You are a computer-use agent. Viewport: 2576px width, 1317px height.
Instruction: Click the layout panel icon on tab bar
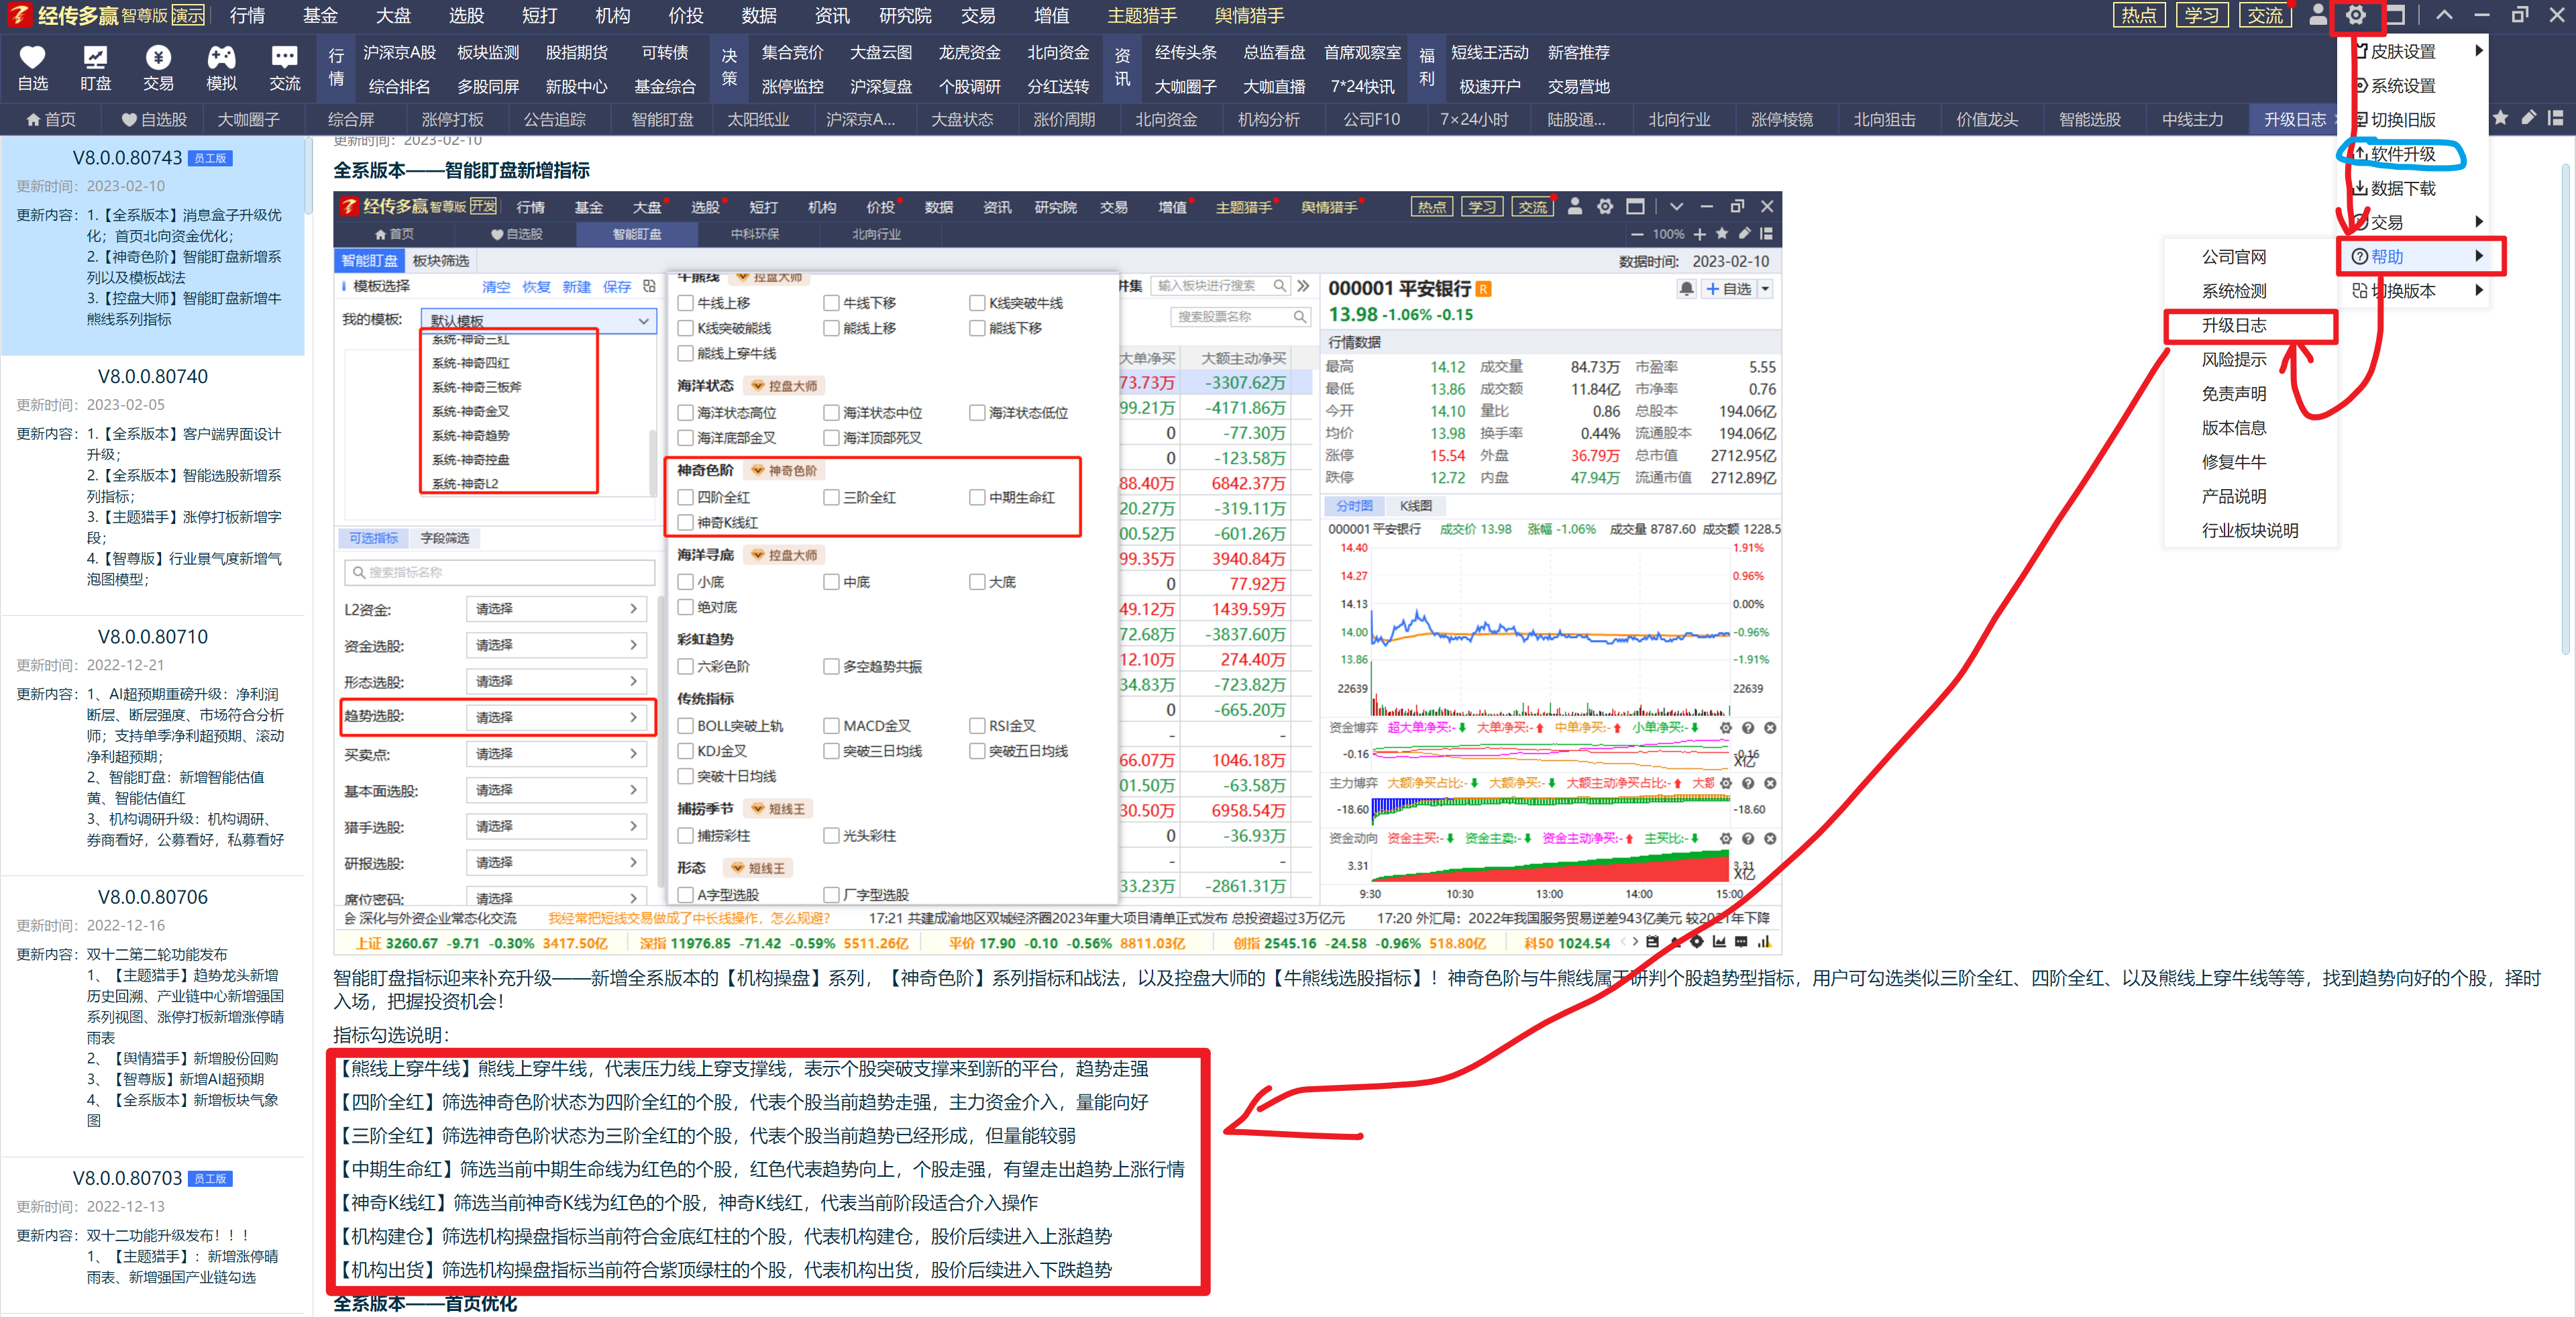[x=2556, y=118]
